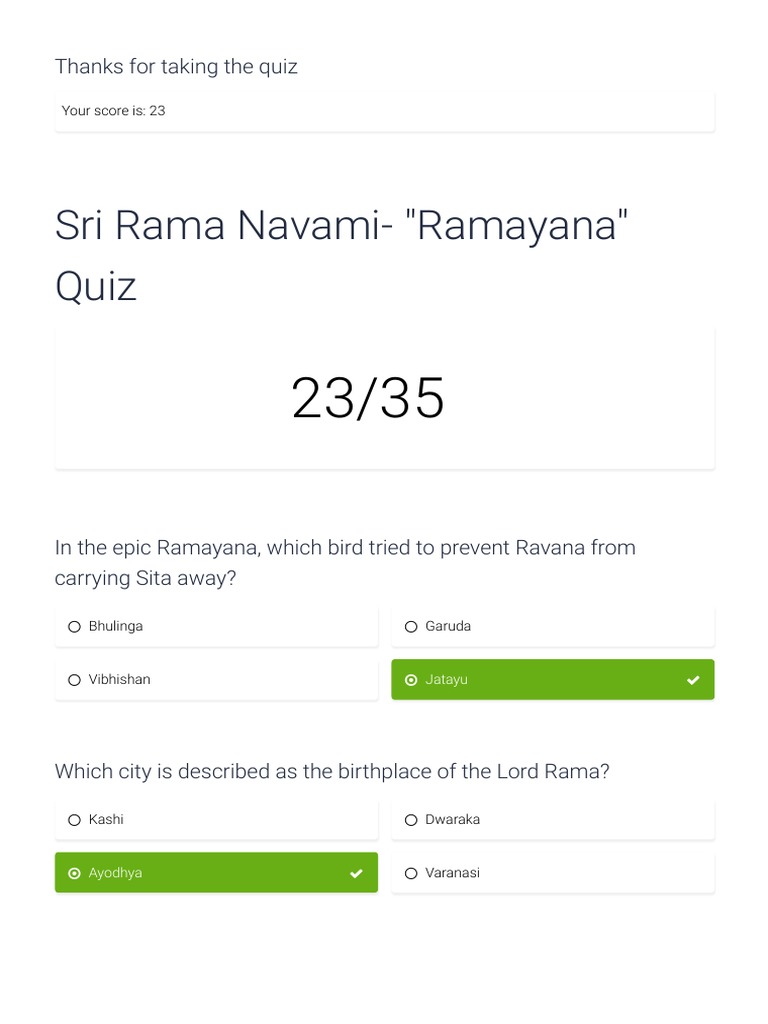
Task: Select the Kashi radio button
Action: [74, 820]
